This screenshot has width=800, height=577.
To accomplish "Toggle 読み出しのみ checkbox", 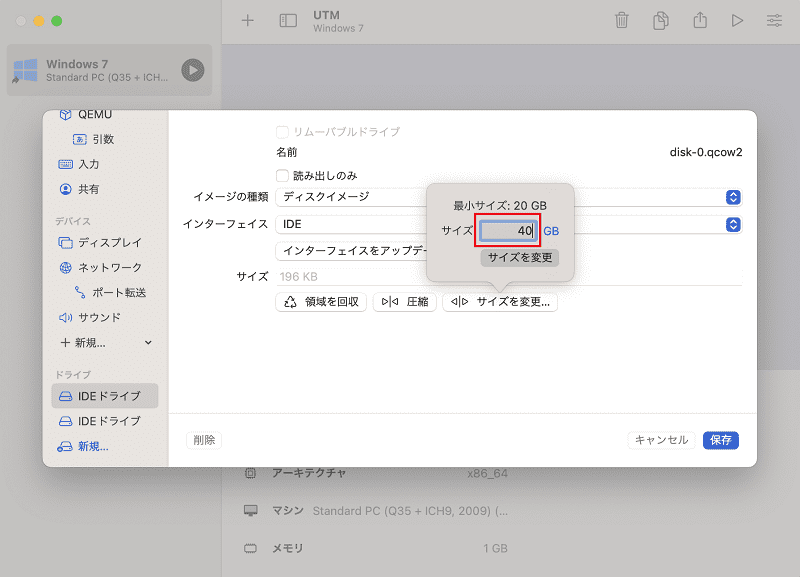I will click(282, 176).
